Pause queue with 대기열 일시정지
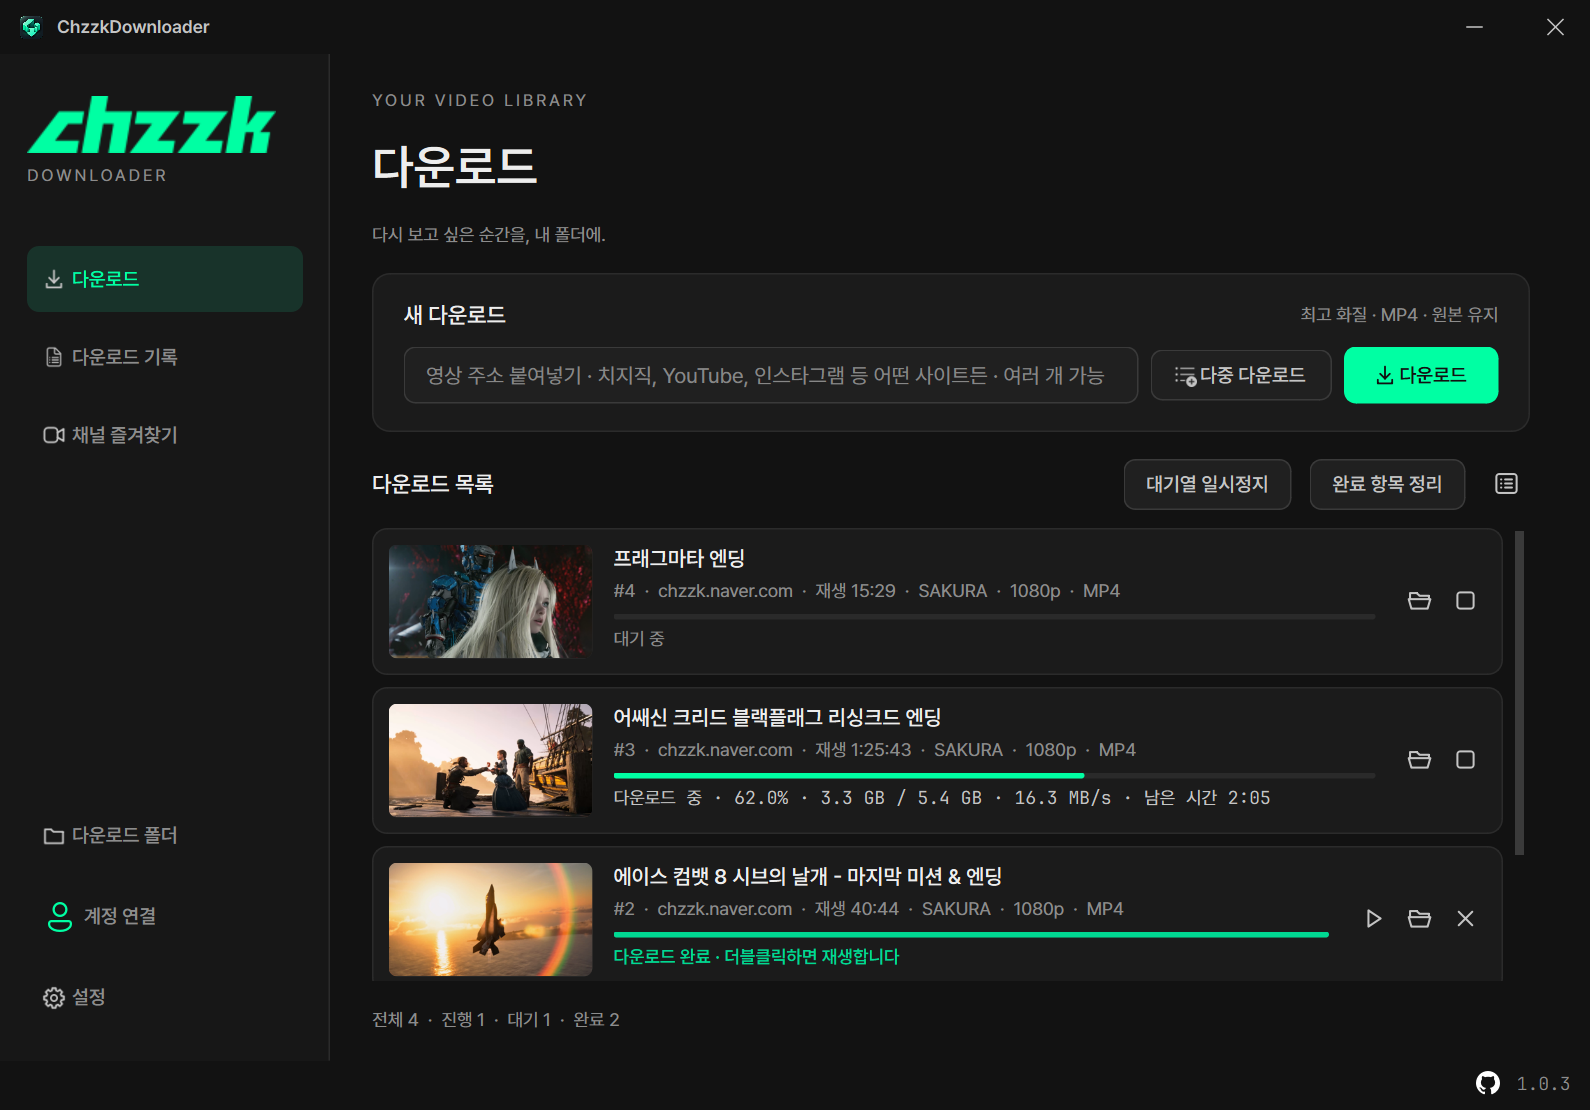This screenshot has width=1590, height=1110. pyautogui.click(x=1207, y=484)
